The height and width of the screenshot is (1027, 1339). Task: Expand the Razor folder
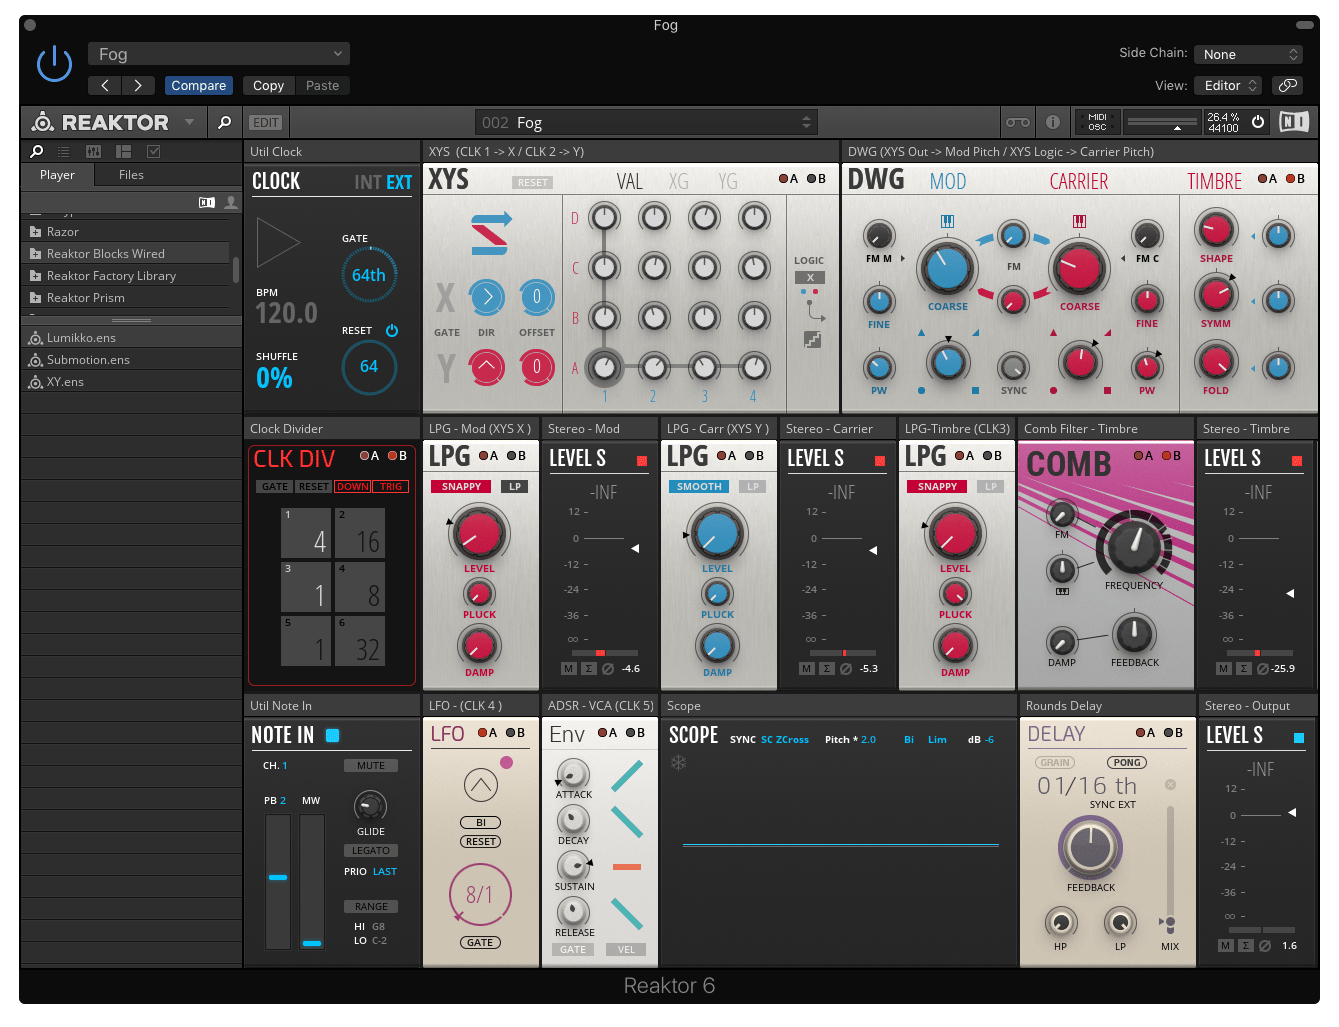(x=125, y=231)
